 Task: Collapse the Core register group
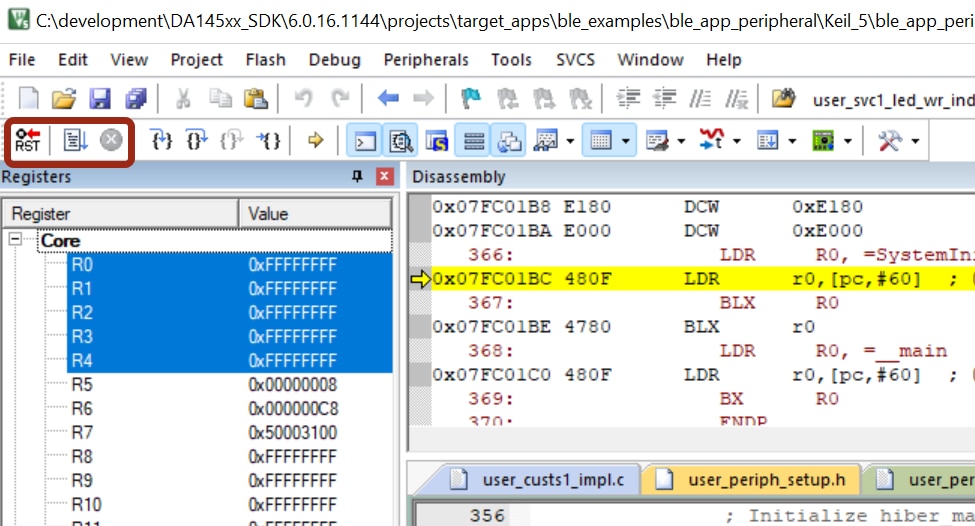coord(16,239)
